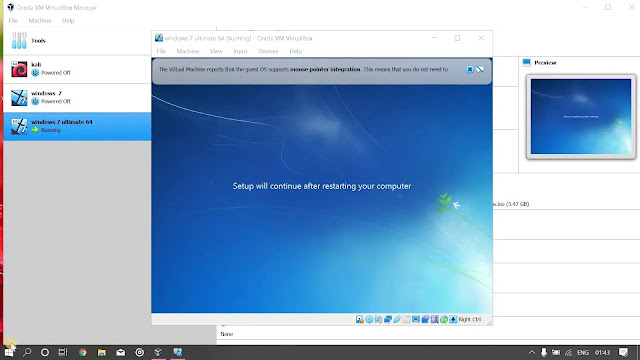The width and height of the screenshot is (640, 360).
Task: Open taskbar search
Action: pyautogui.click(x=27, y=352)
